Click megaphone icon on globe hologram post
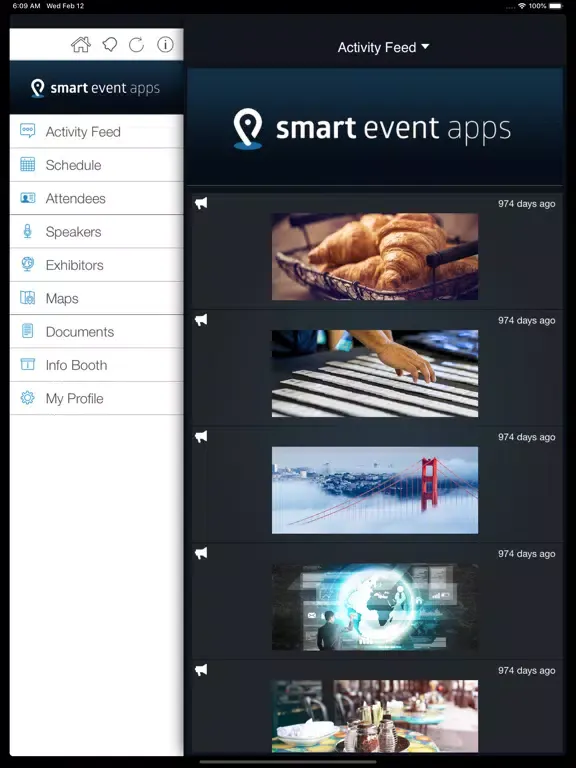 (x=201, y=553)
